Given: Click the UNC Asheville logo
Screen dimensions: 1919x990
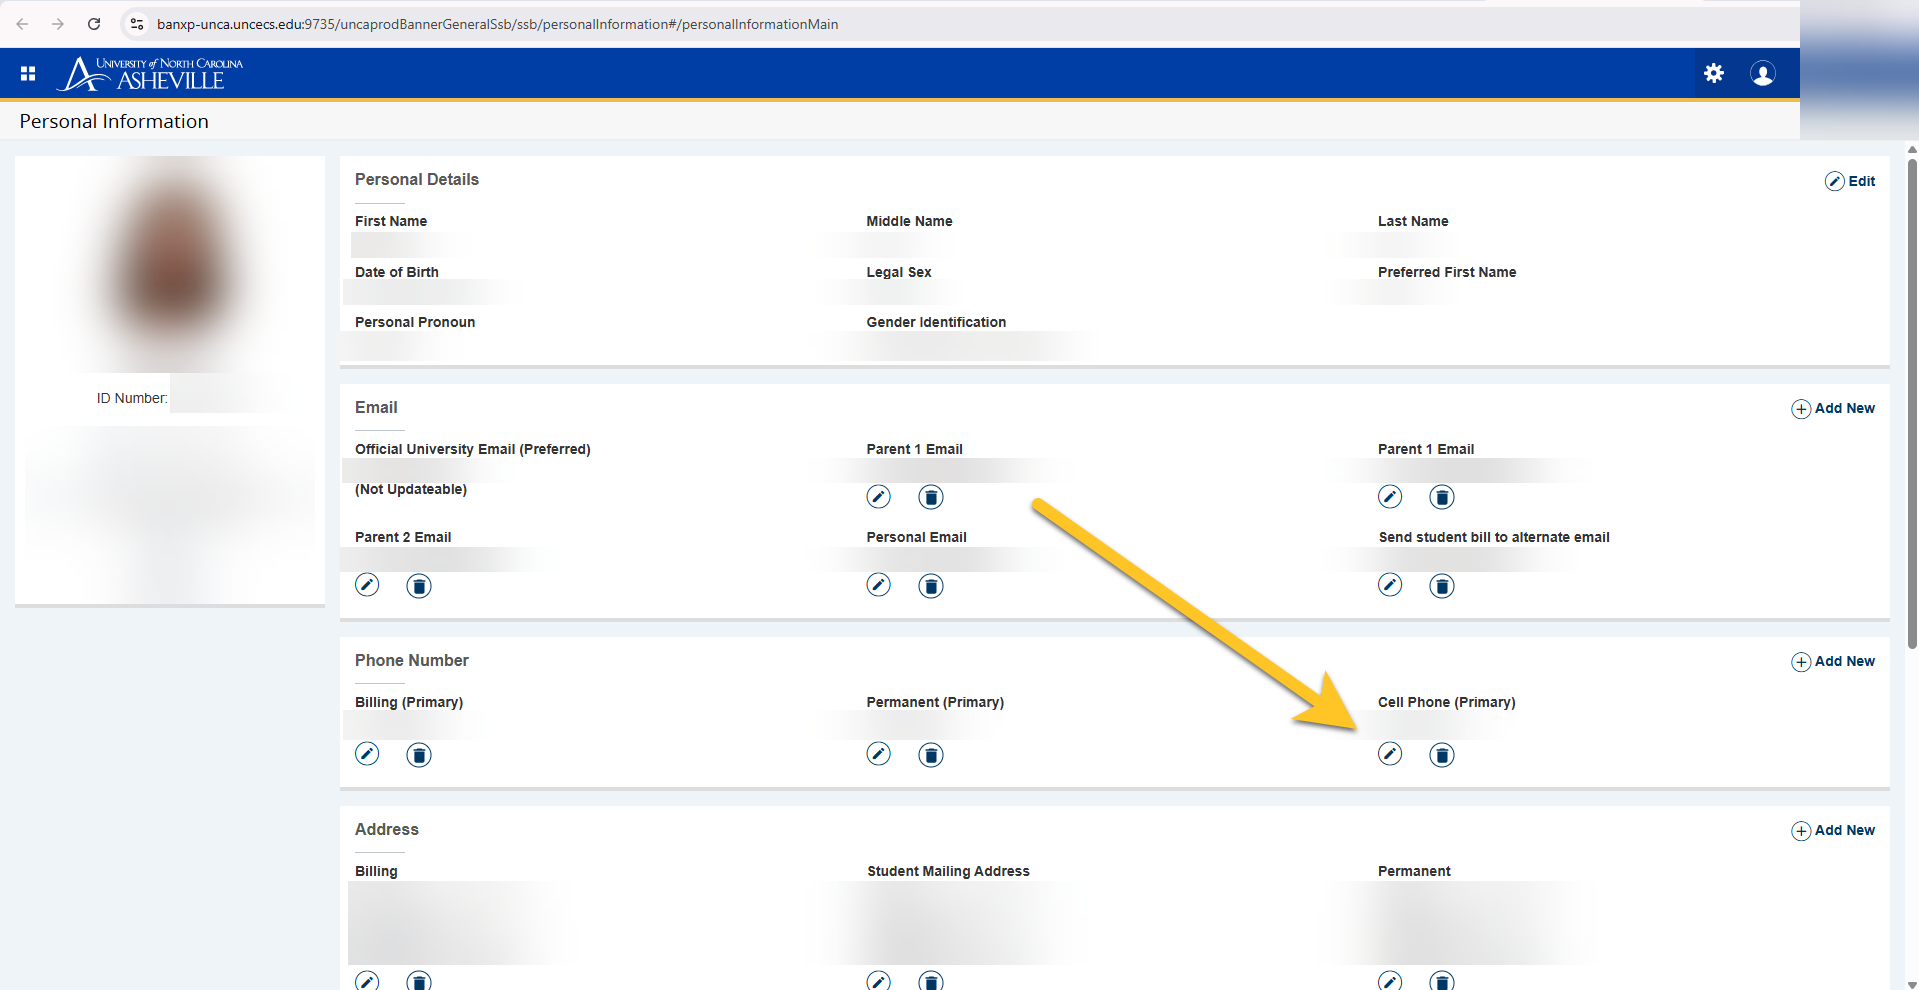Looking at the screenshot, I should [x=150, y=73].
